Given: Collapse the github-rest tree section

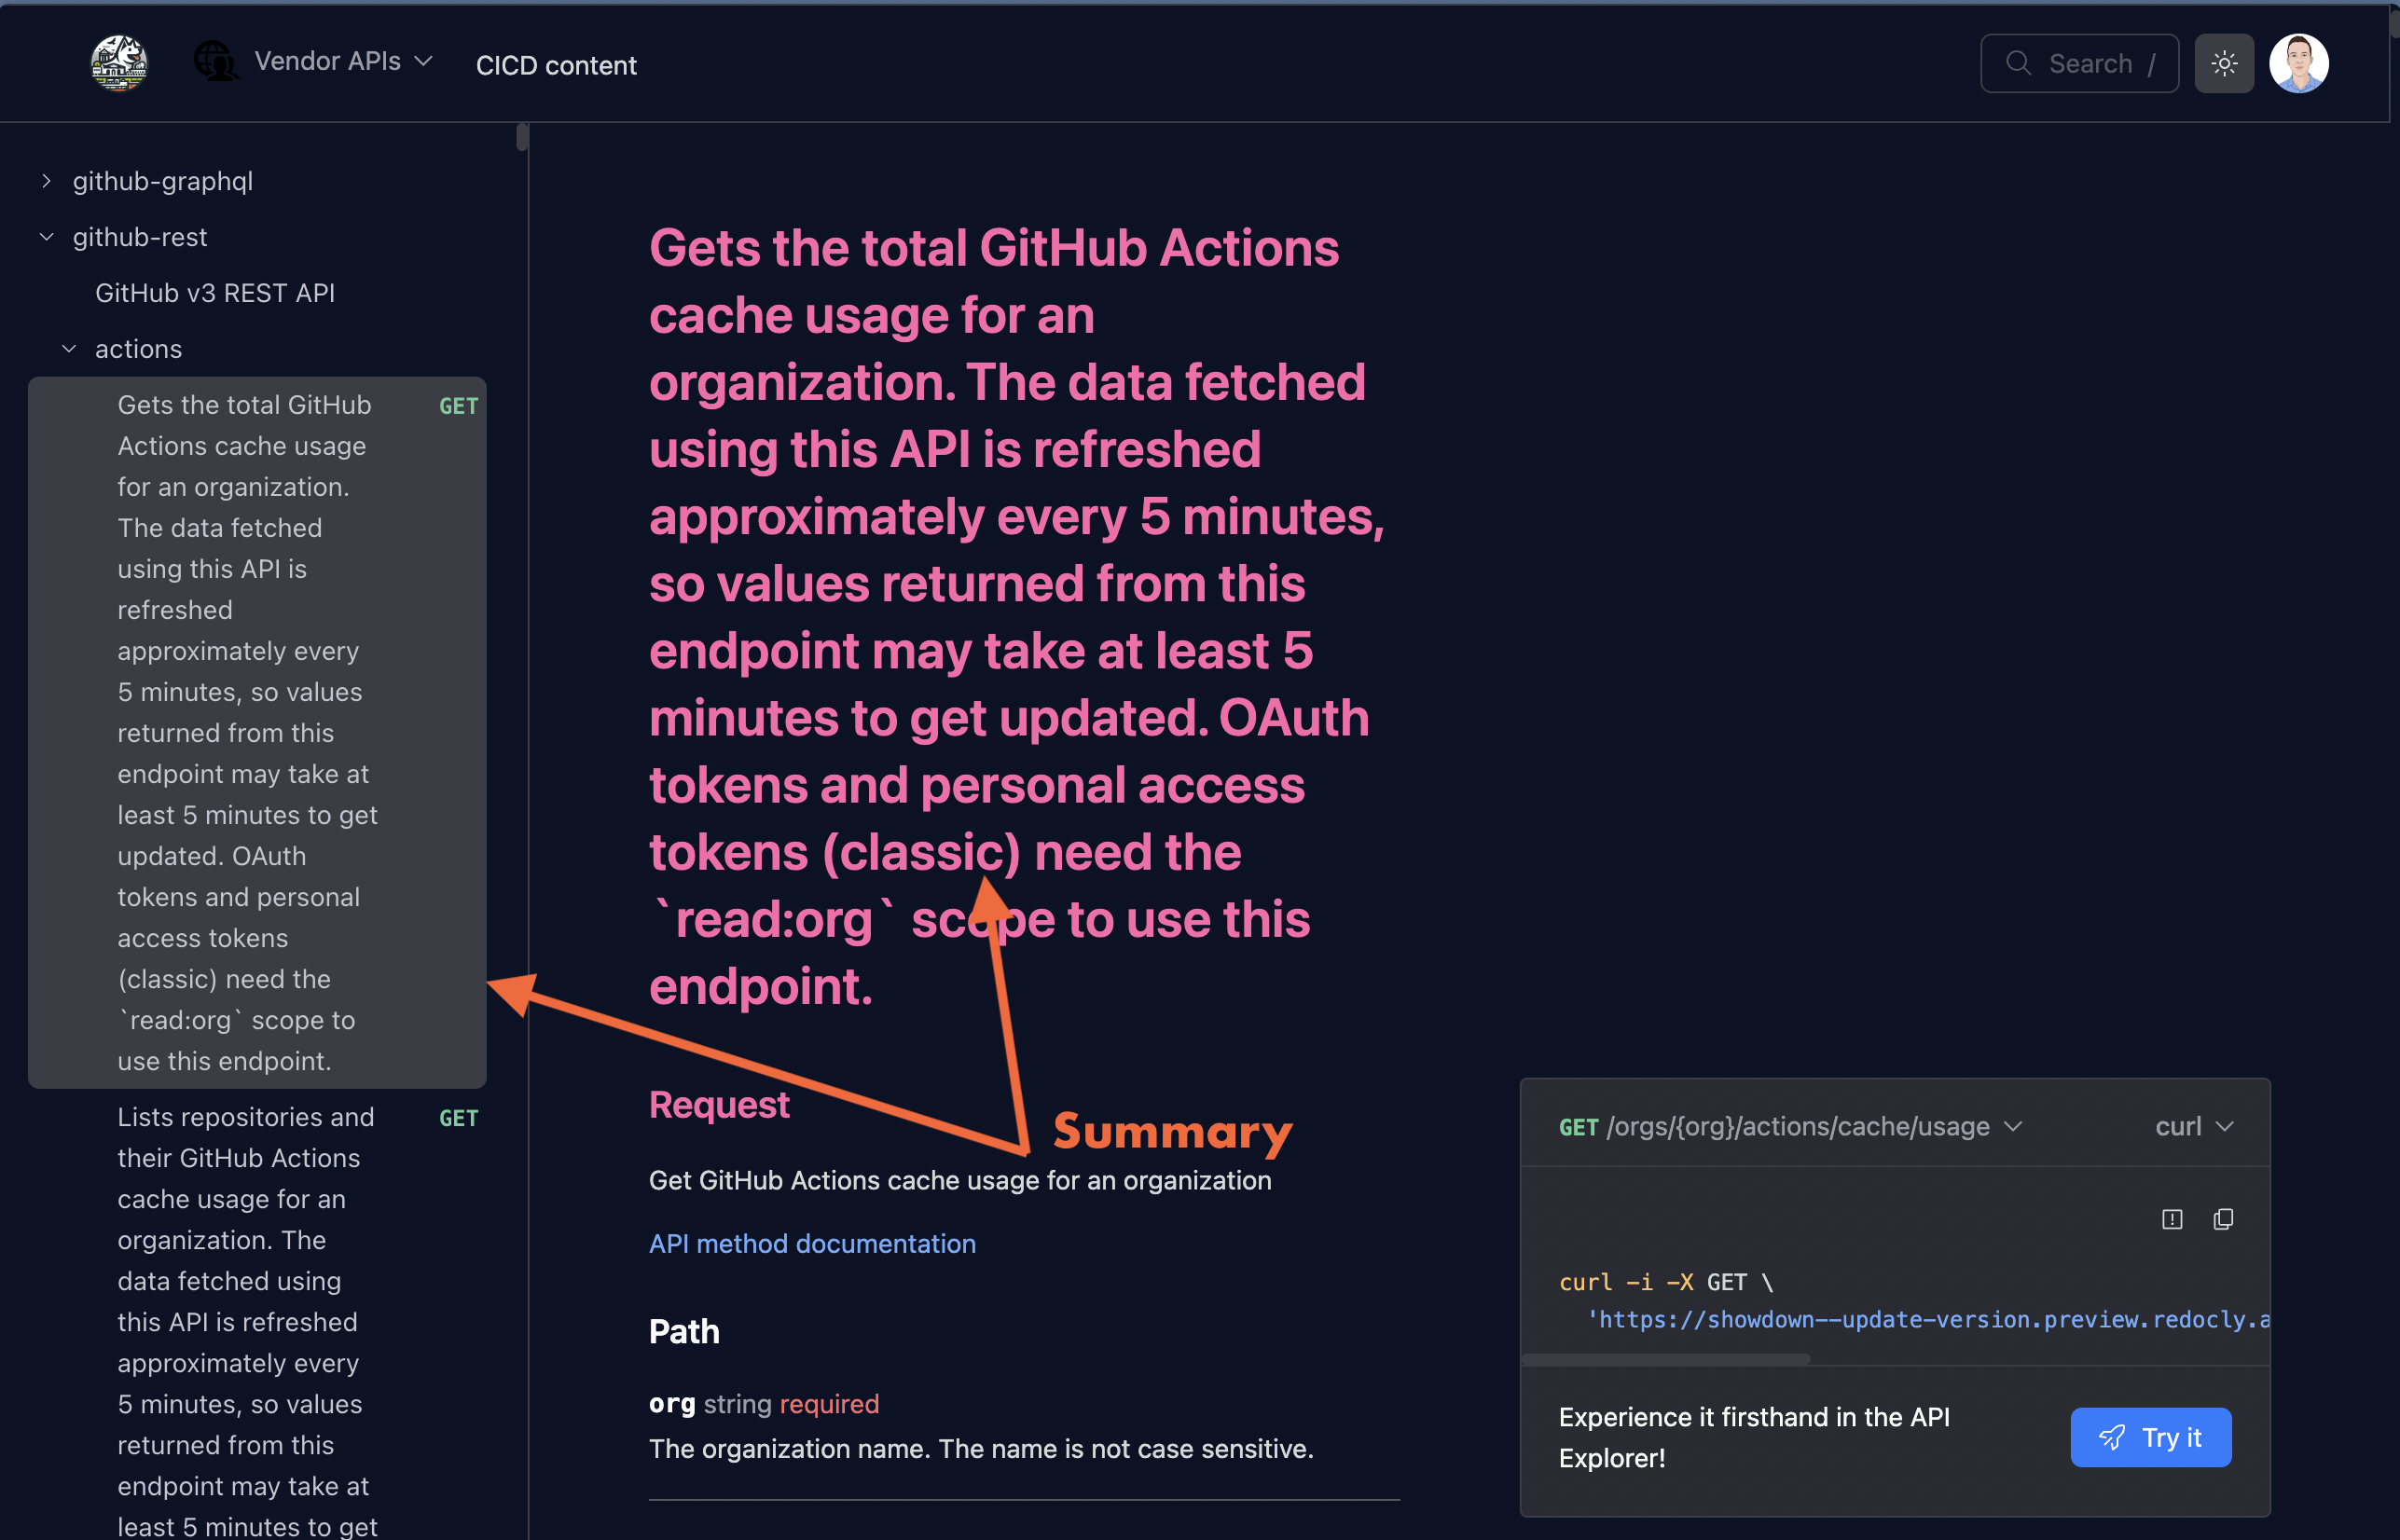Looking at the screenshot, I should click(46, 237).
